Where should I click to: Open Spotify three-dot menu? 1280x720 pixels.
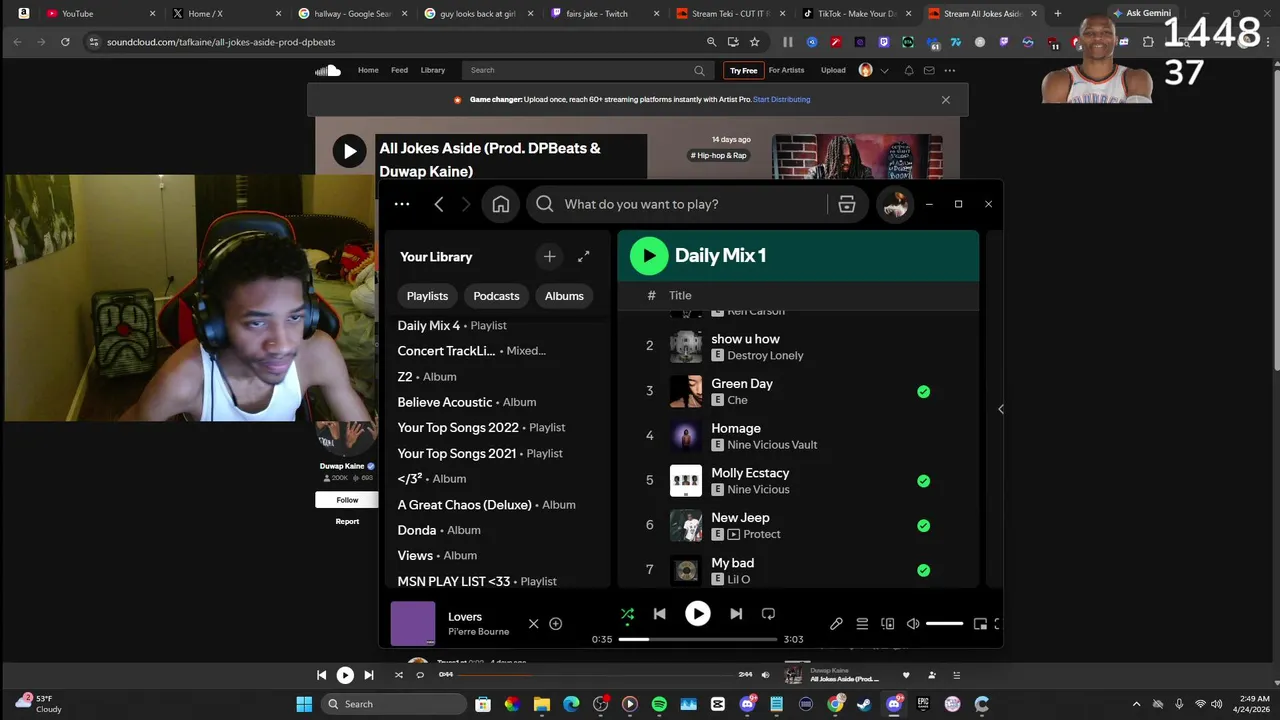pos(402,204)
